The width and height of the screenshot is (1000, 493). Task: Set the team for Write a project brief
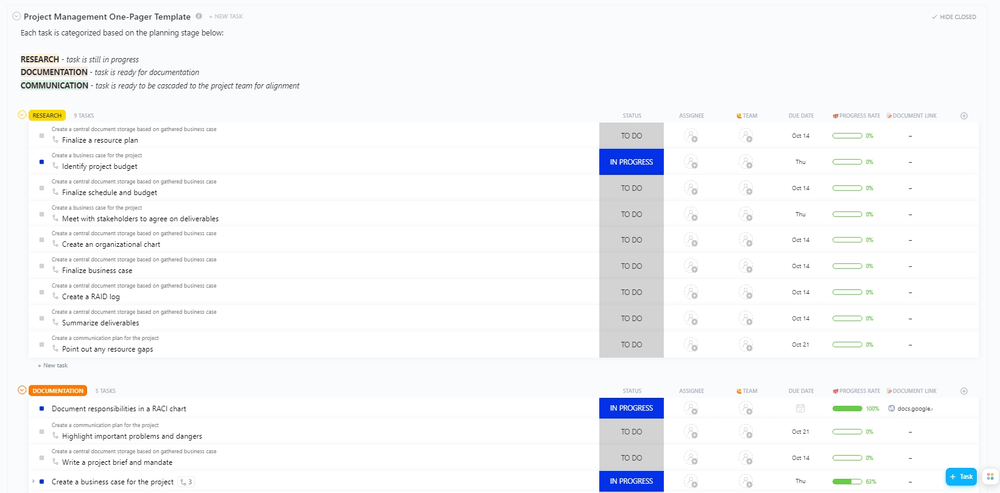coord(746,458)
